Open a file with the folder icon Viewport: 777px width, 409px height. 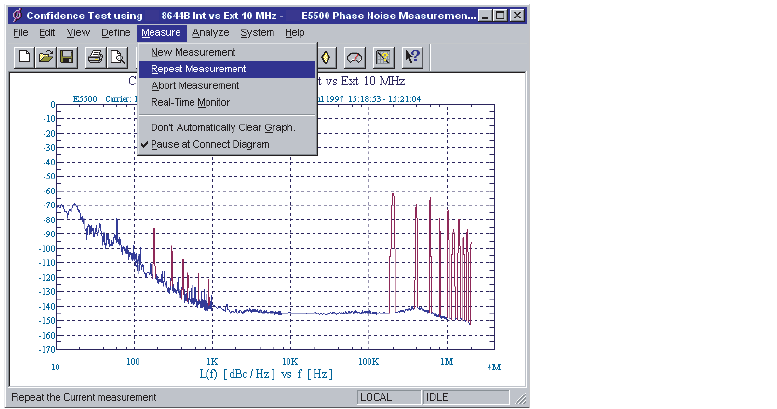[46, 58]
